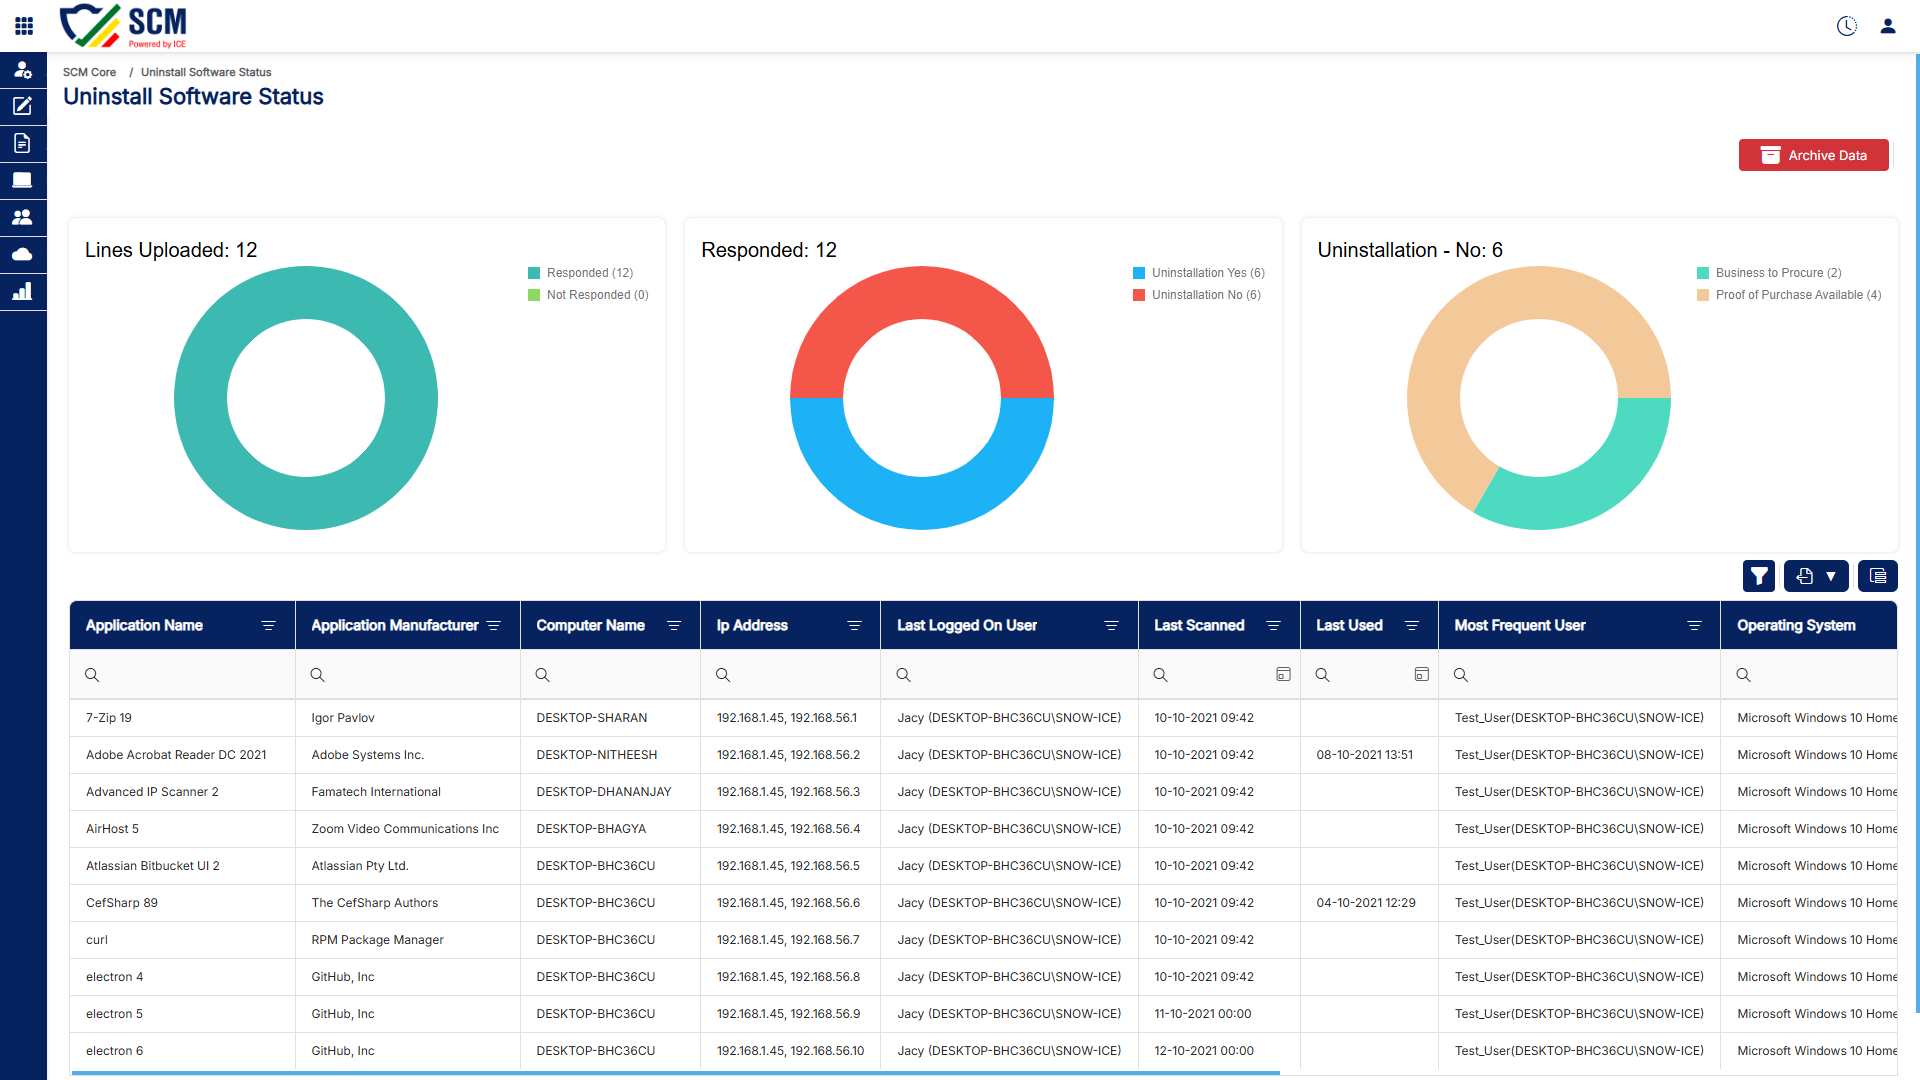Open the column chooser icon above table
The width and height of the screenshot is (1920, 1080).
coord(1878,576)
